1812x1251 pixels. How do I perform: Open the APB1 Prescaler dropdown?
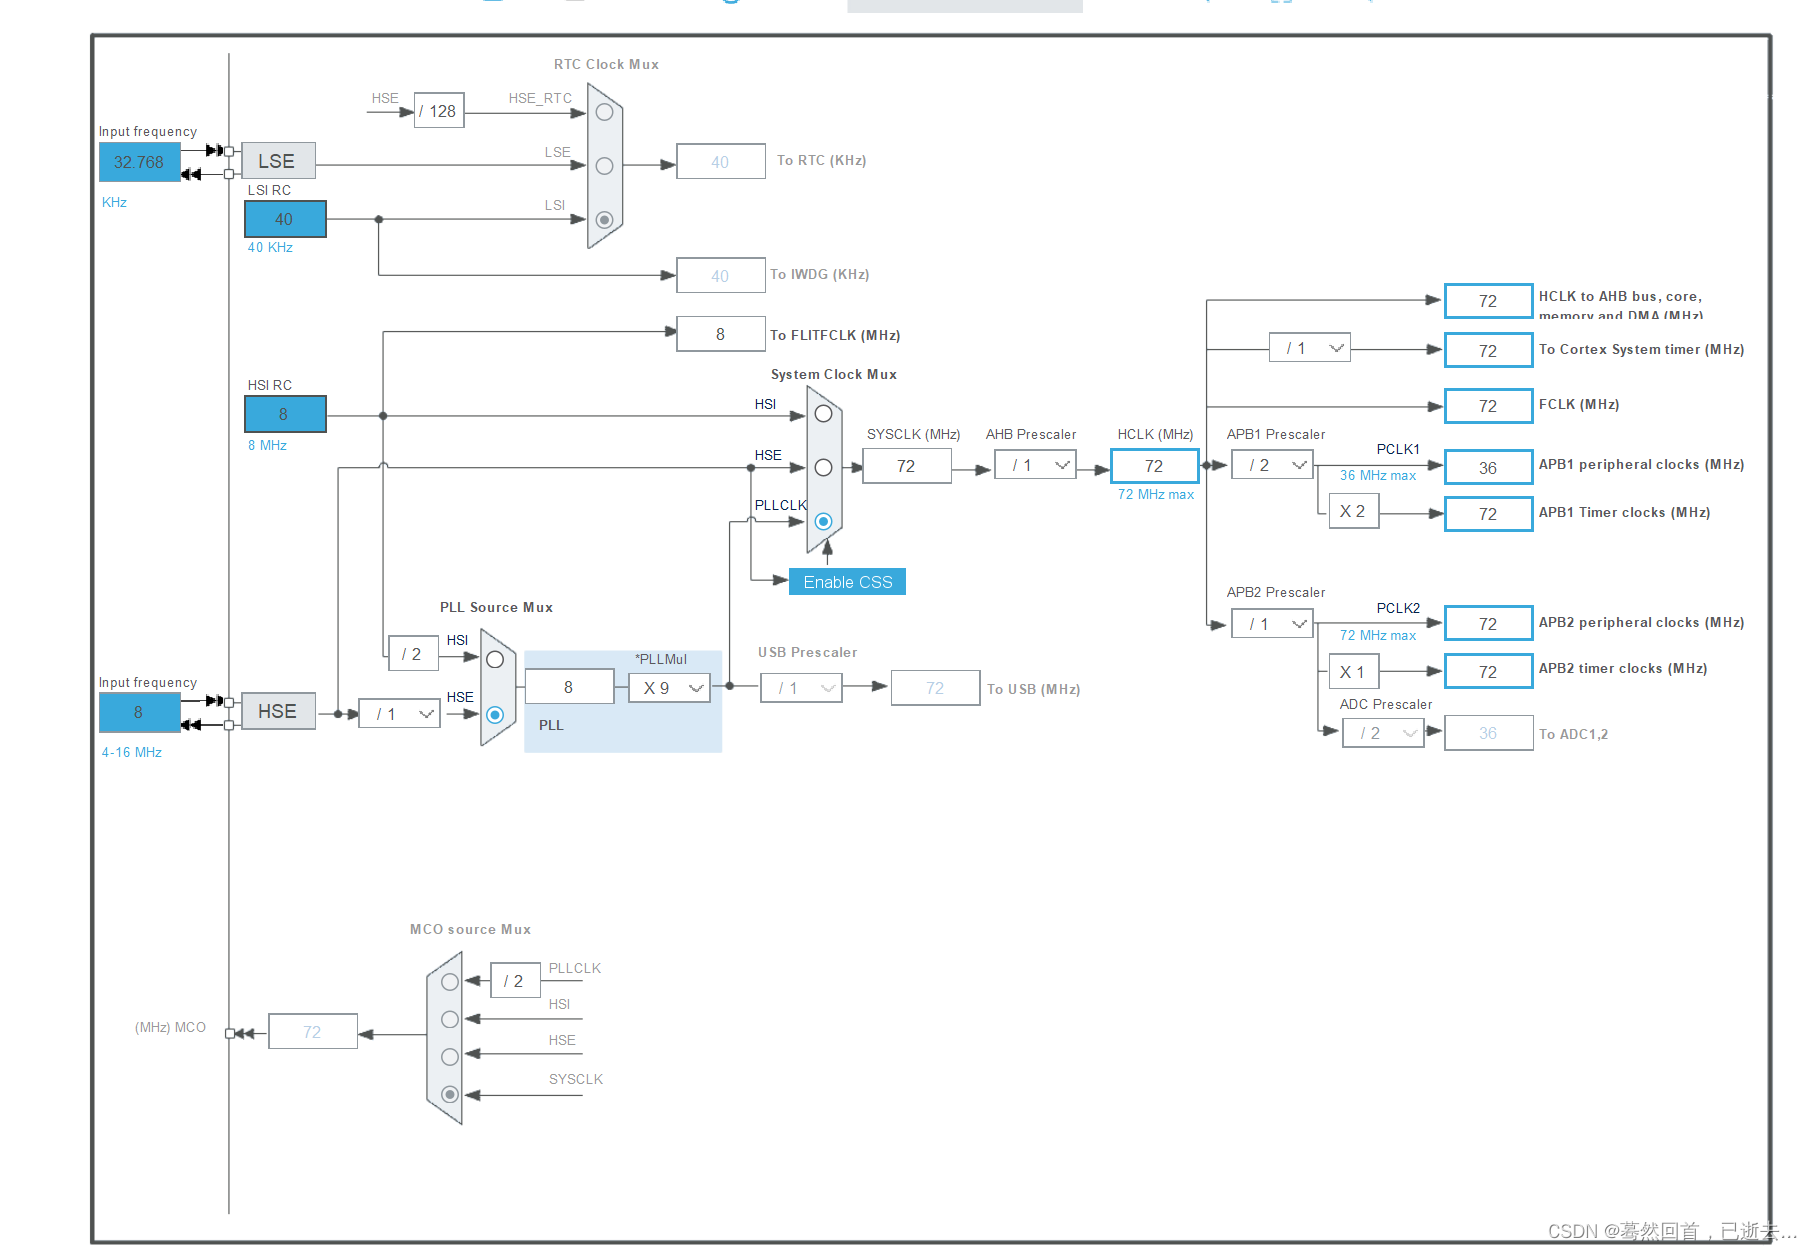point(1272,465)
